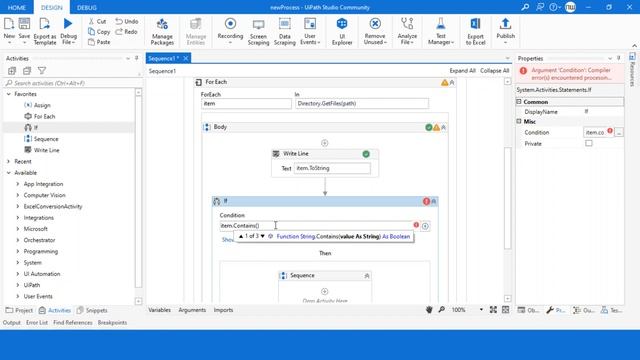Launch UI Explorer
This screenshot has width=640, height=360.
tap(342, 31)
